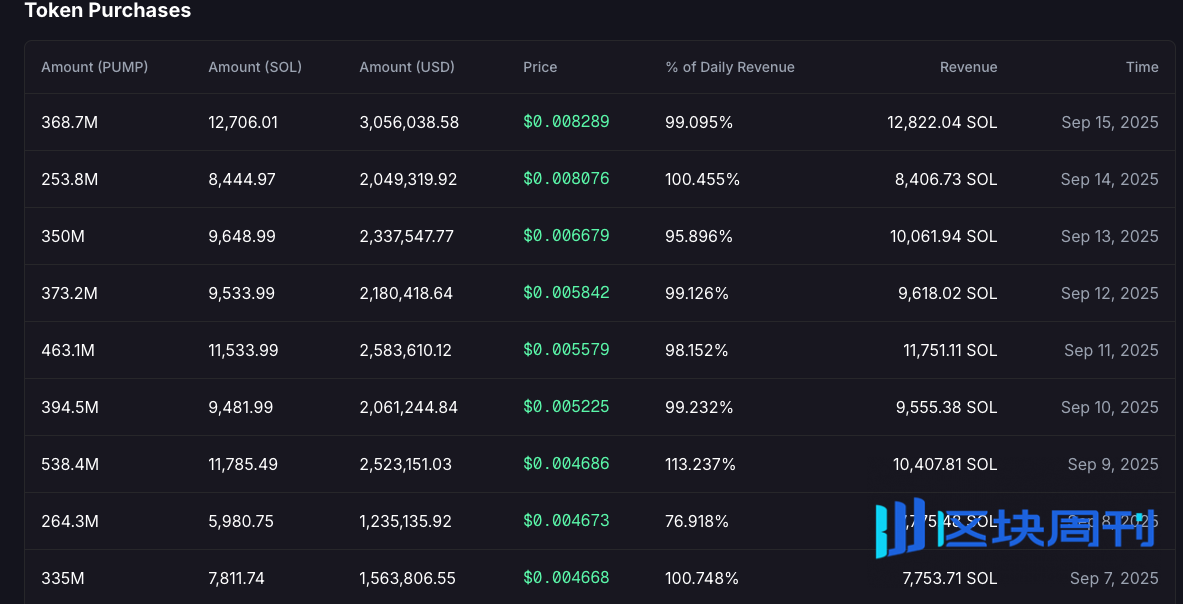The width and height of the screenshot is (1183, 604).
Task: Click the 9,648.99 SOL amount
Action: pyautogui.click(x=242, y=236)
